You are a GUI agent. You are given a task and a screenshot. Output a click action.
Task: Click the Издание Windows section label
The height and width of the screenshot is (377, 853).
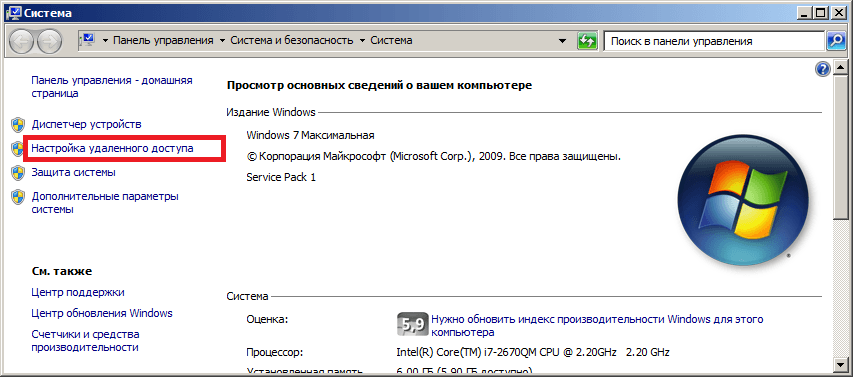click(271, 113)
